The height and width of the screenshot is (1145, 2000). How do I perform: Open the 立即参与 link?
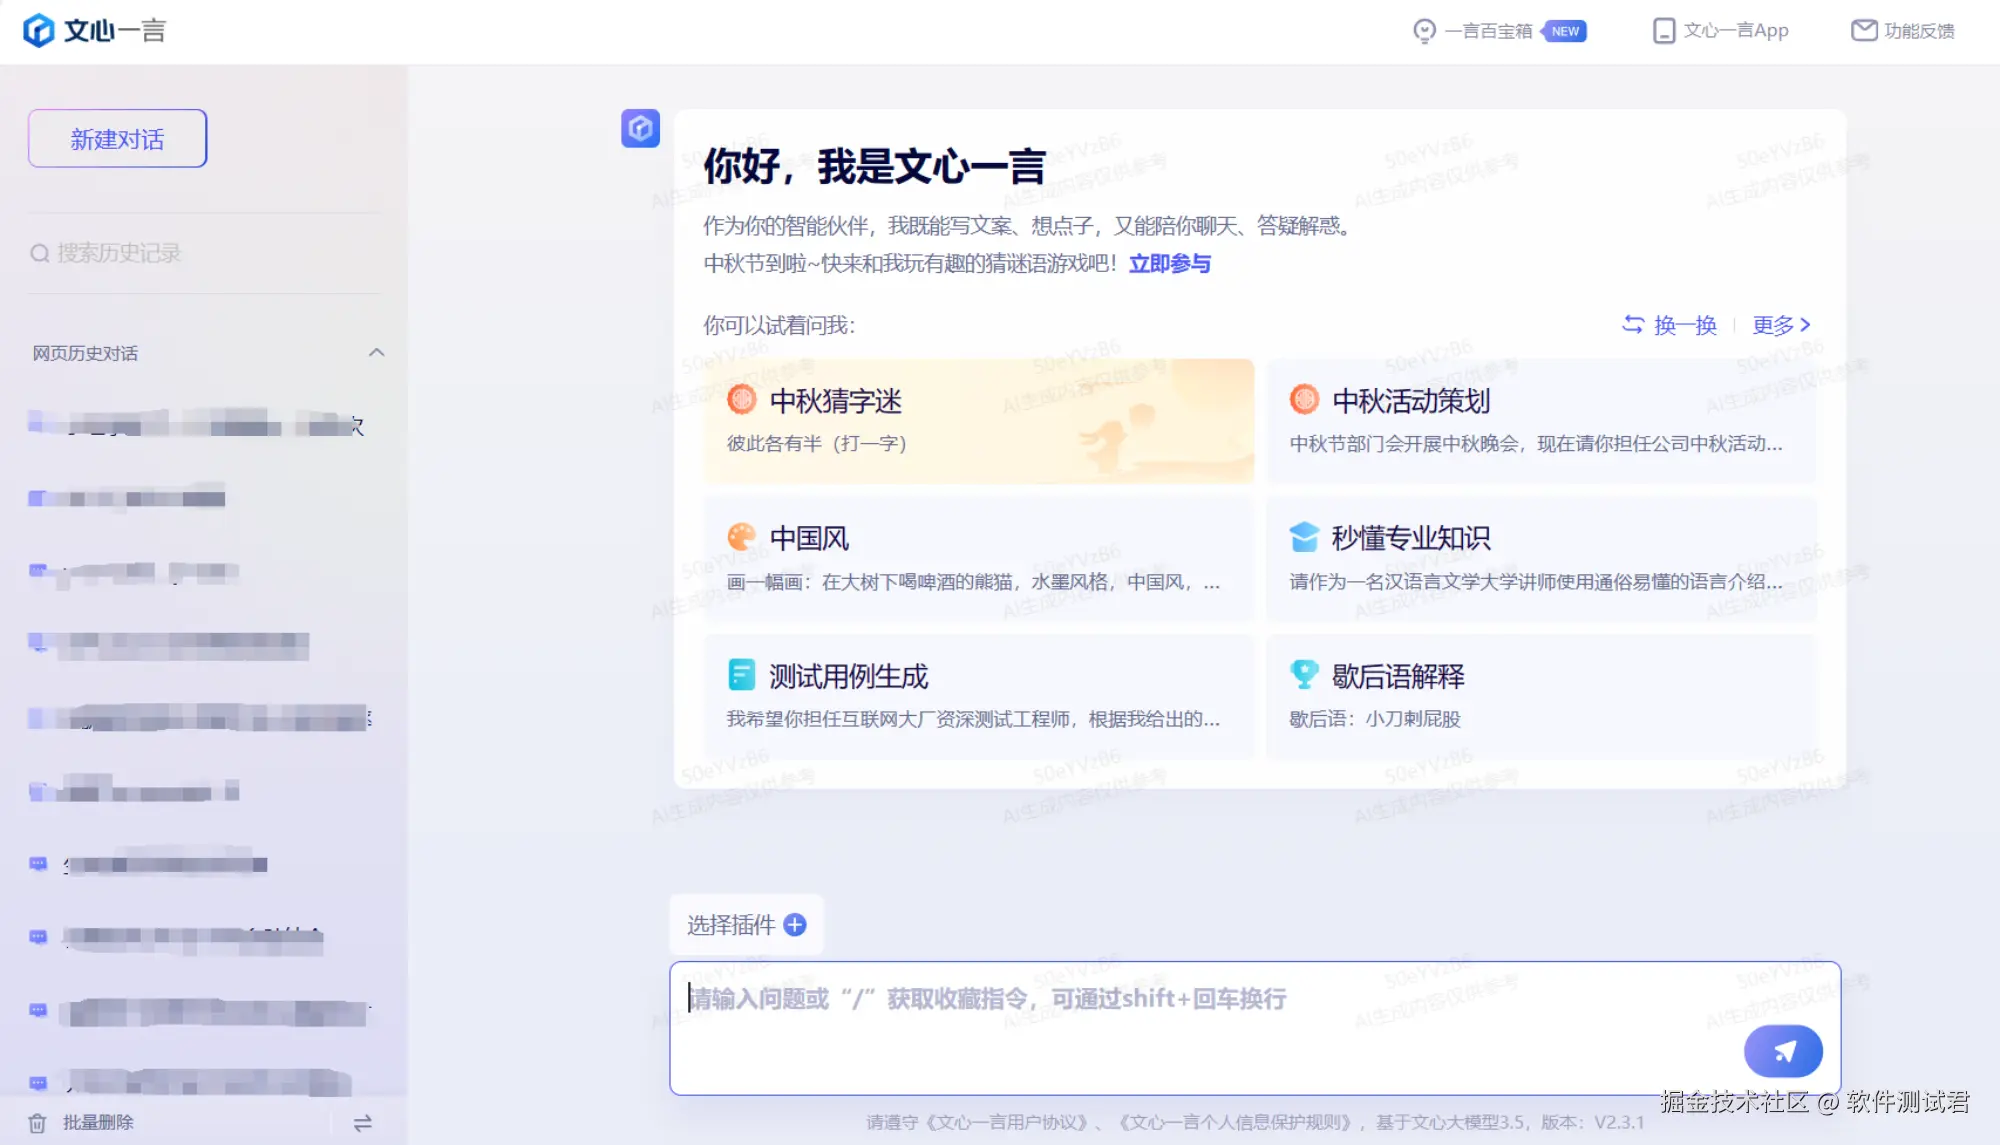point(1169,264)
